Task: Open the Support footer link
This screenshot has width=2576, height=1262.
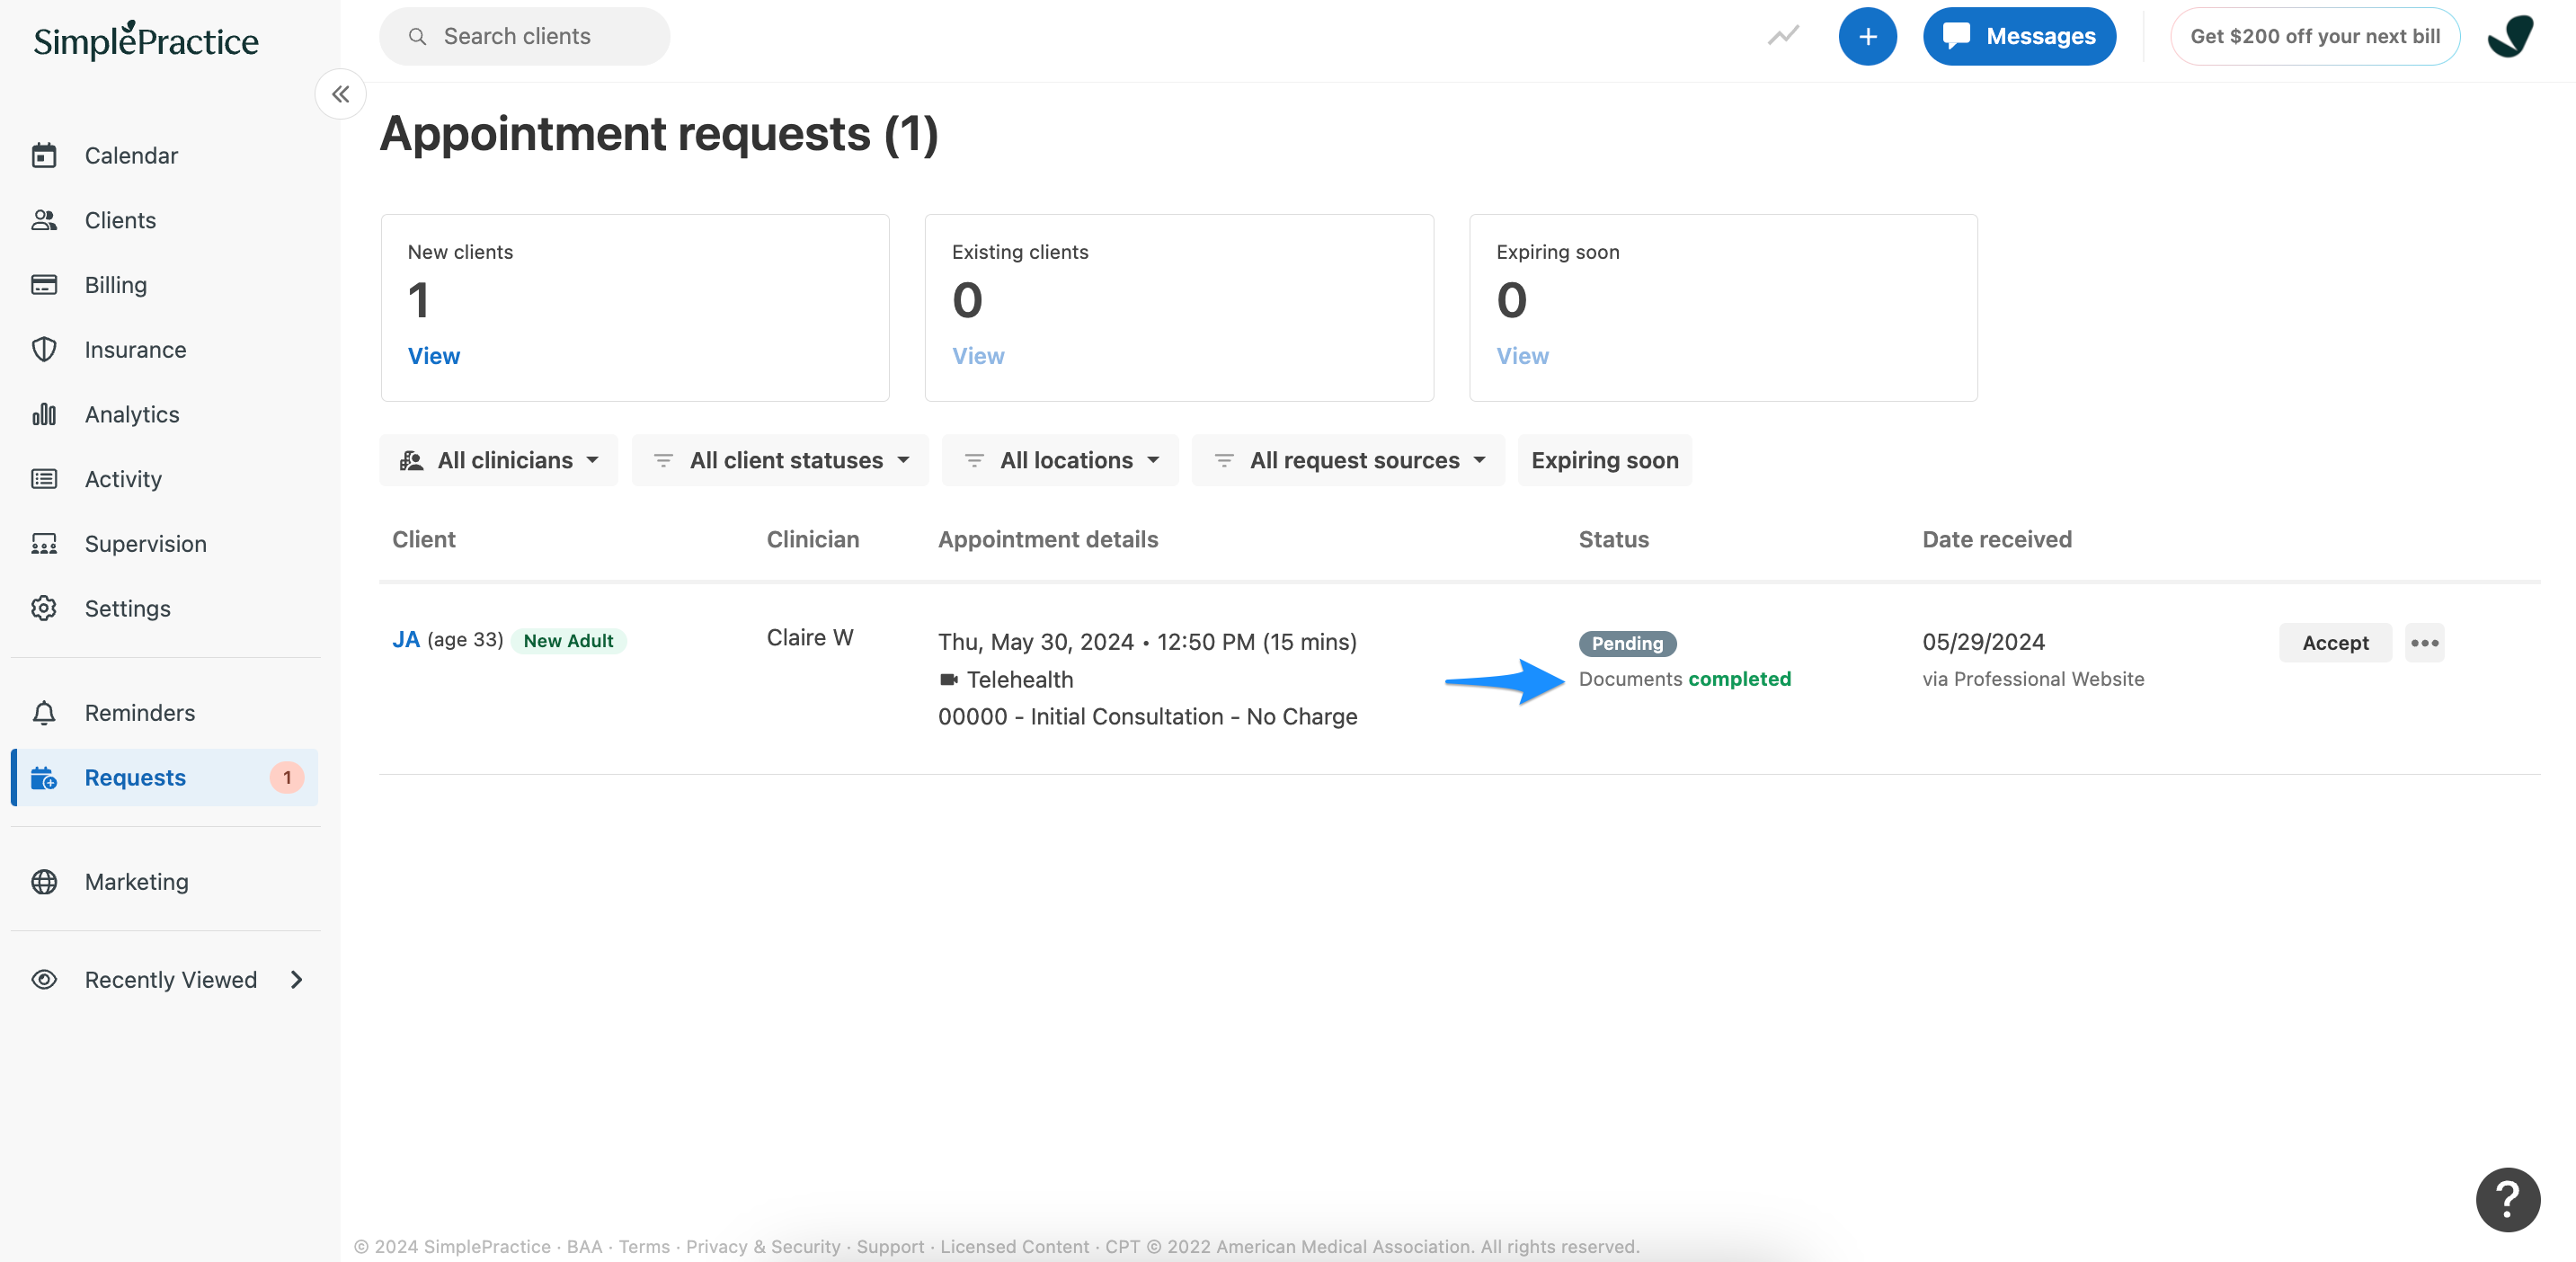Action: coord(890,1246)
